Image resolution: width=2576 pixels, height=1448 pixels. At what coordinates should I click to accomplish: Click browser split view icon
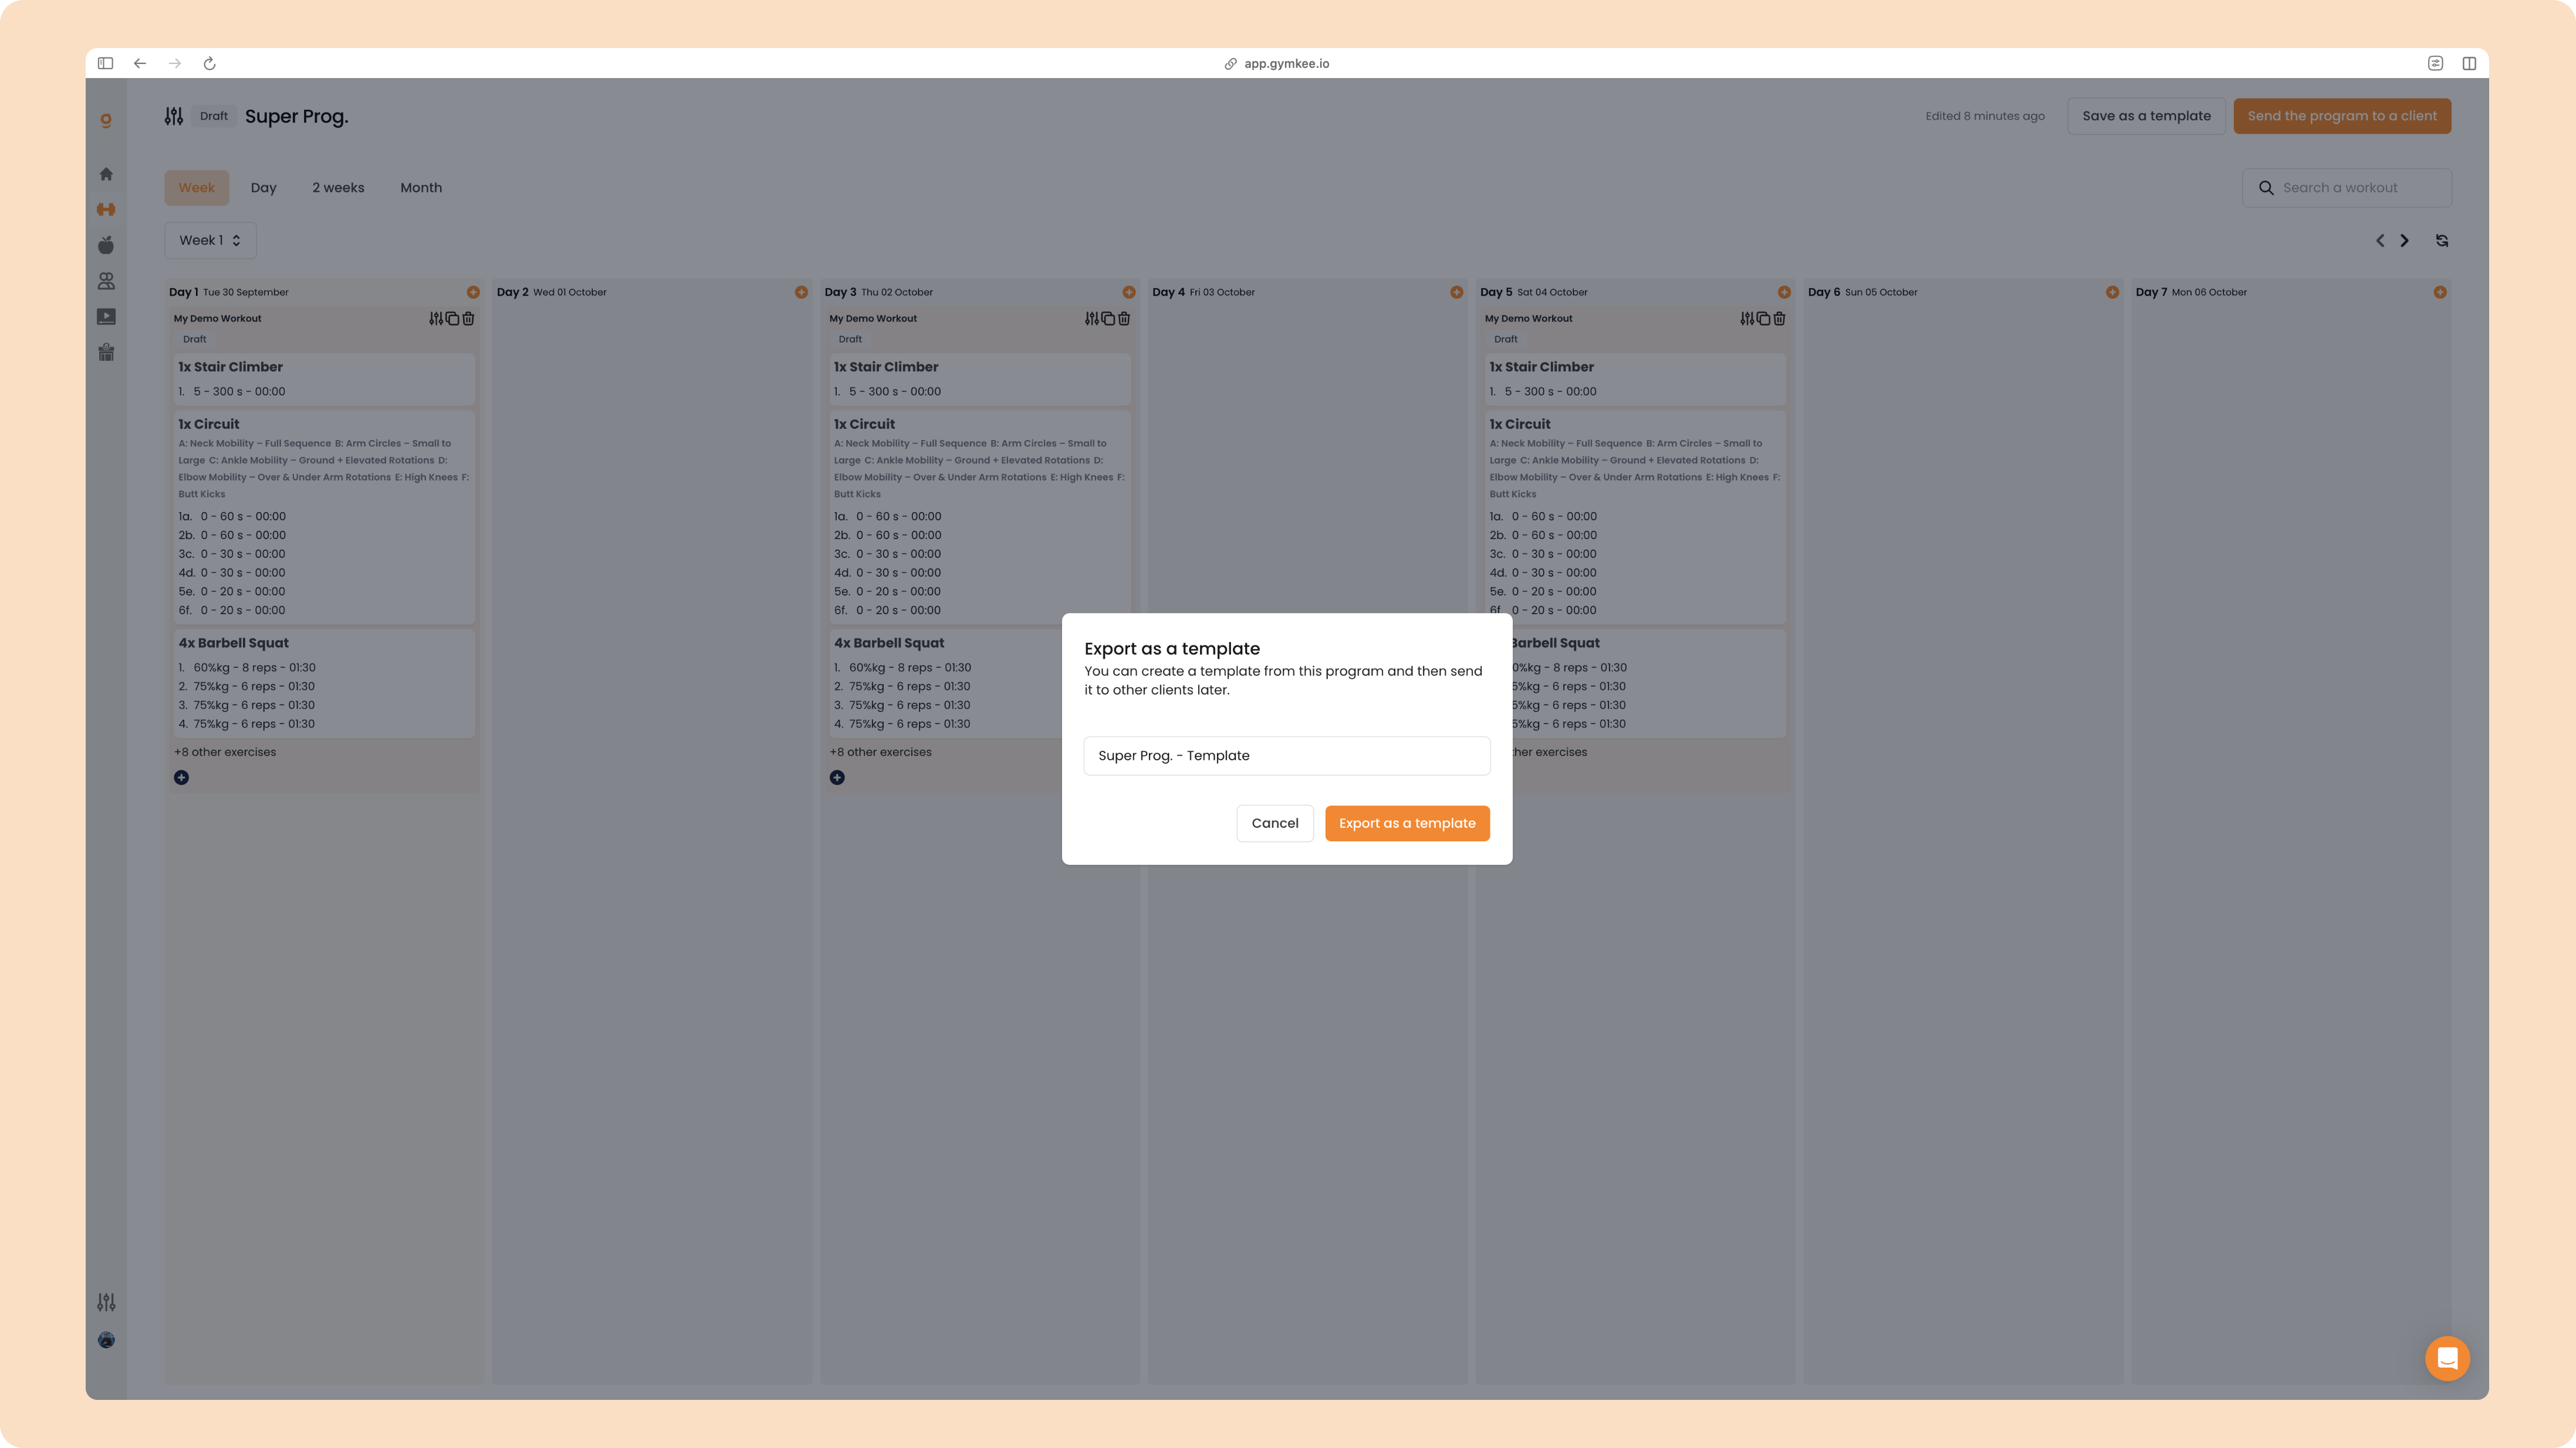coord(2469,63)
